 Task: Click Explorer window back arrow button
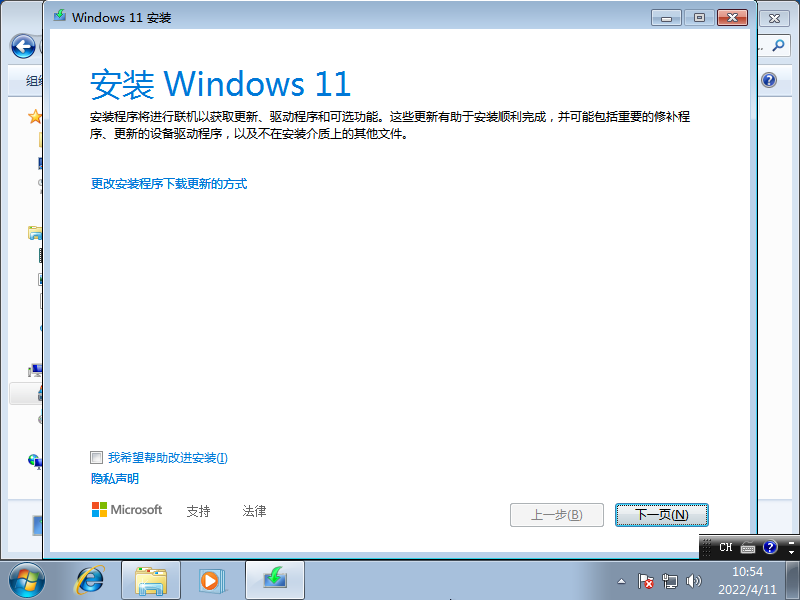point(23,47)
